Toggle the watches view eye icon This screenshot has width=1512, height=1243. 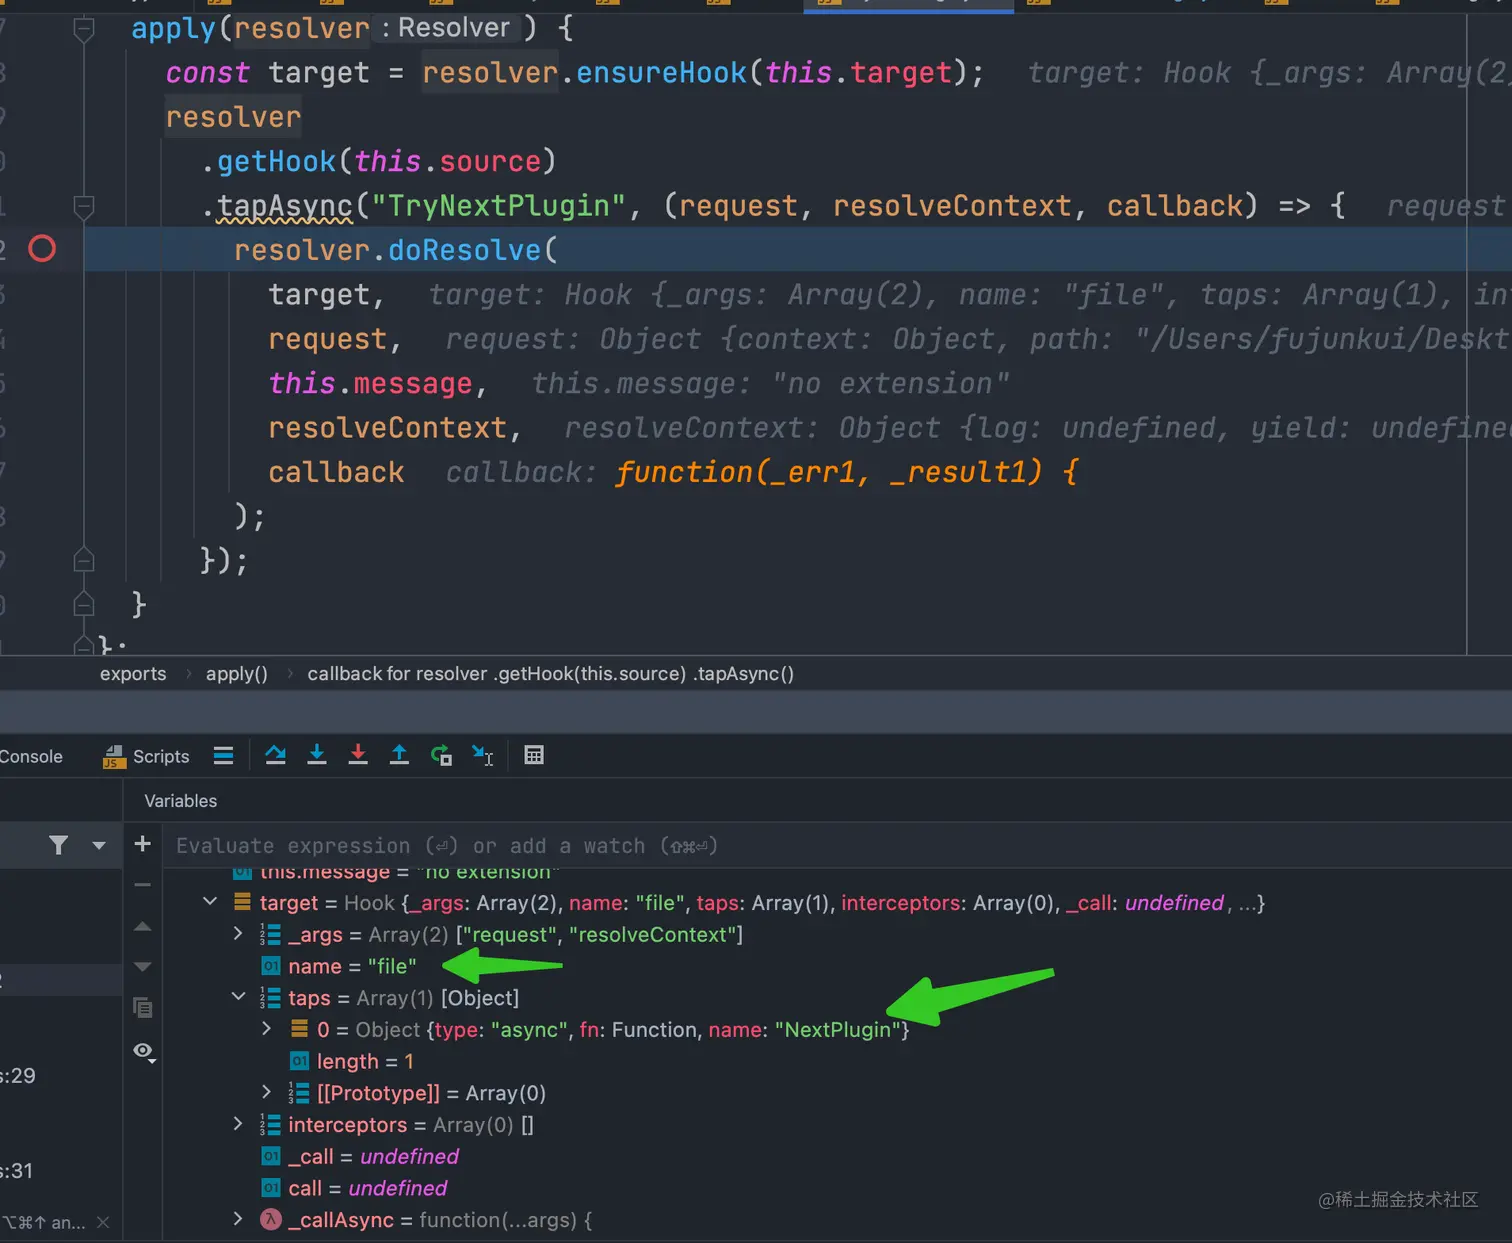(143, 1051)
